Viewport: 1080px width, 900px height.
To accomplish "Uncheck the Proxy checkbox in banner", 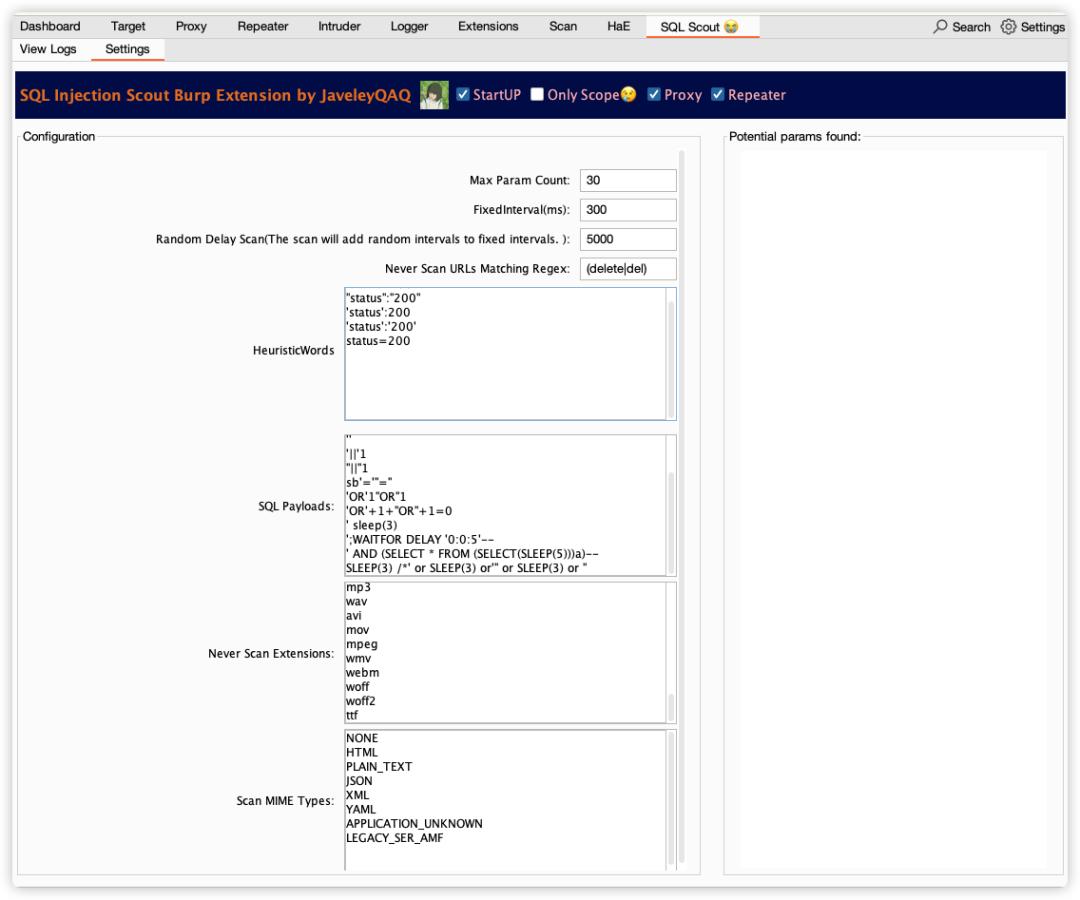I will pos(654,94).
